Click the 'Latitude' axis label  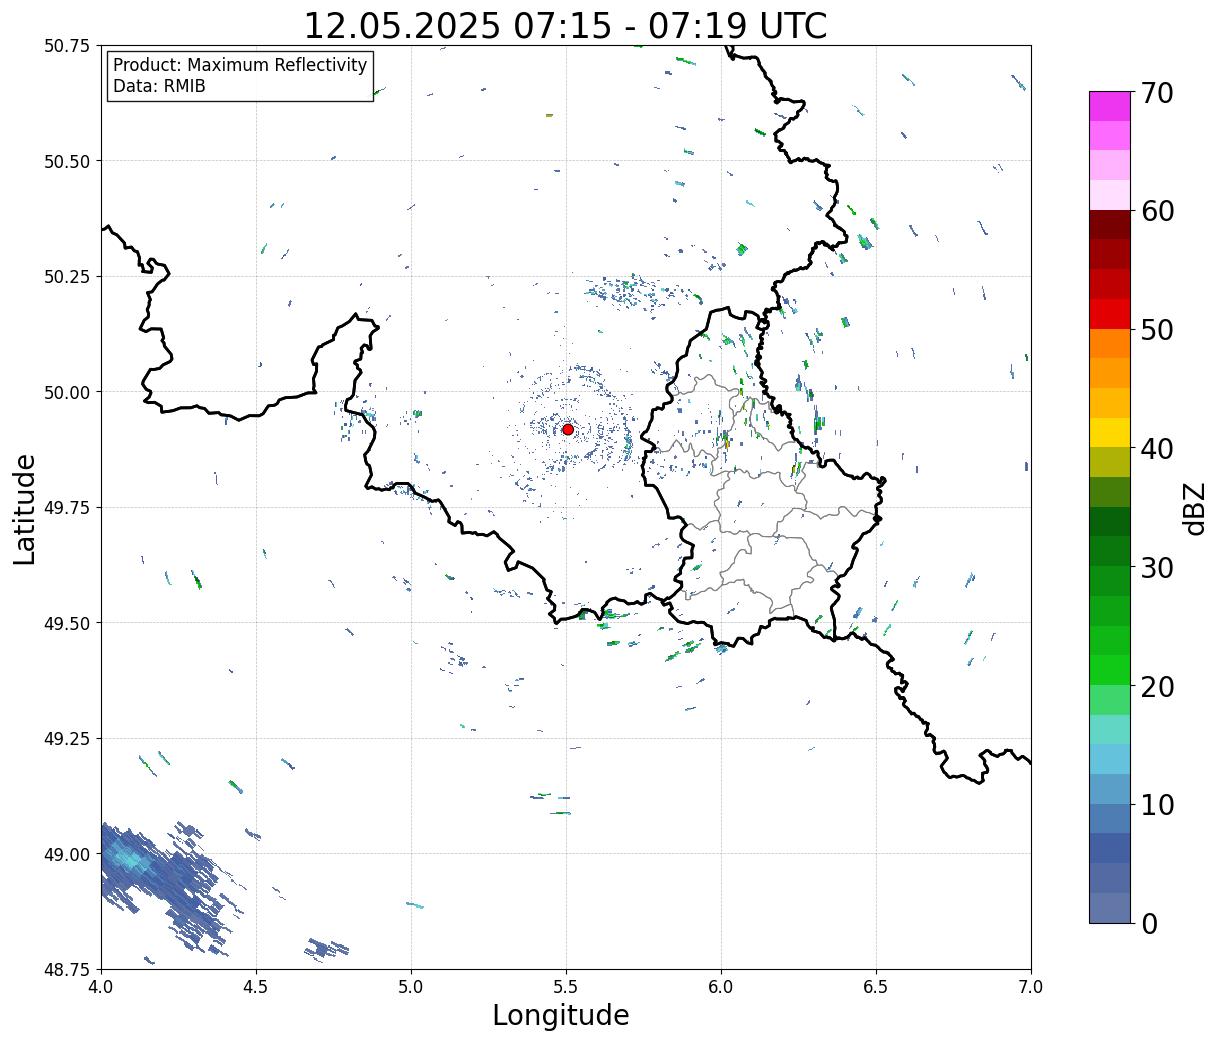tap(25, 508)
